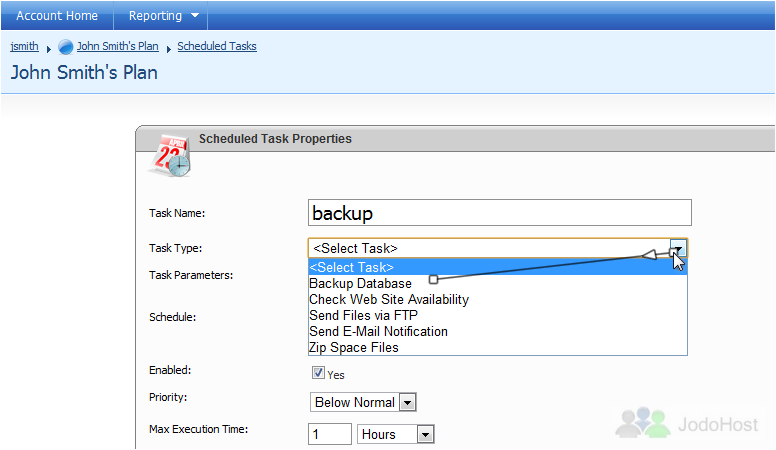Click the Task Name field containing backup
This screenshot has height=450, width=776.
click(499, 213)
